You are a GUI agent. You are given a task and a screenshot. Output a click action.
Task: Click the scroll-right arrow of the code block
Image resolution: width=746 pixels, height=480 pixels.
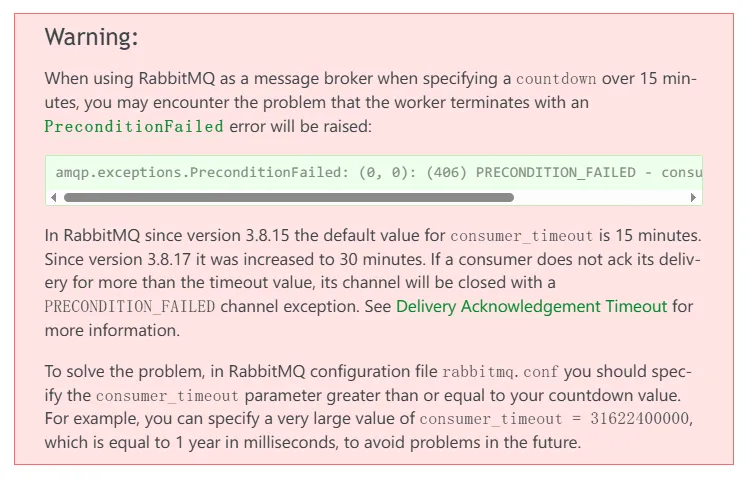[693, 197]
